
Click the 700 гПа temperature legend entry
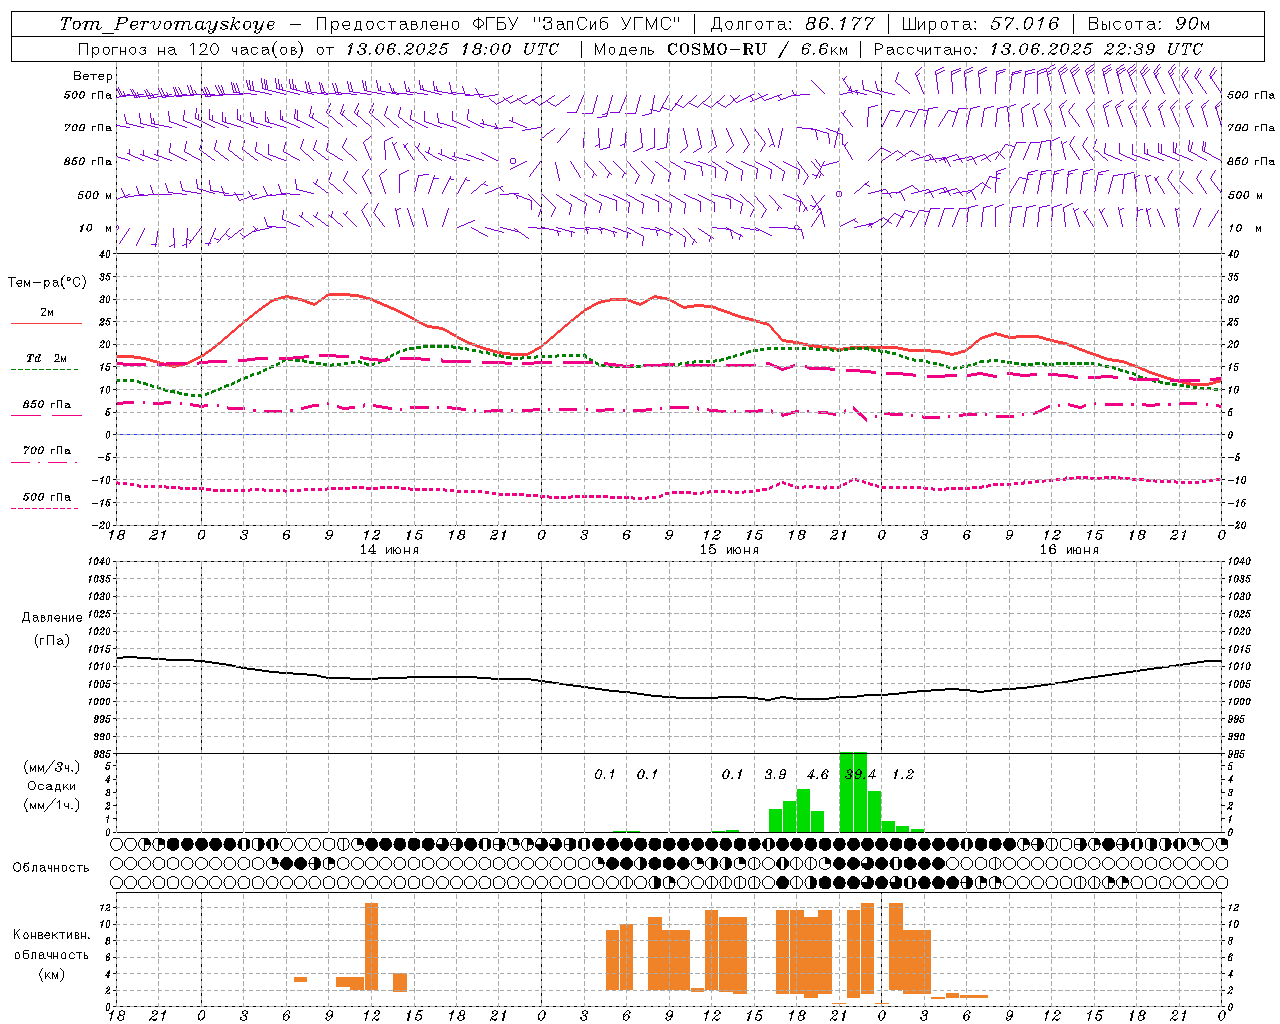(x=46, y=451)
